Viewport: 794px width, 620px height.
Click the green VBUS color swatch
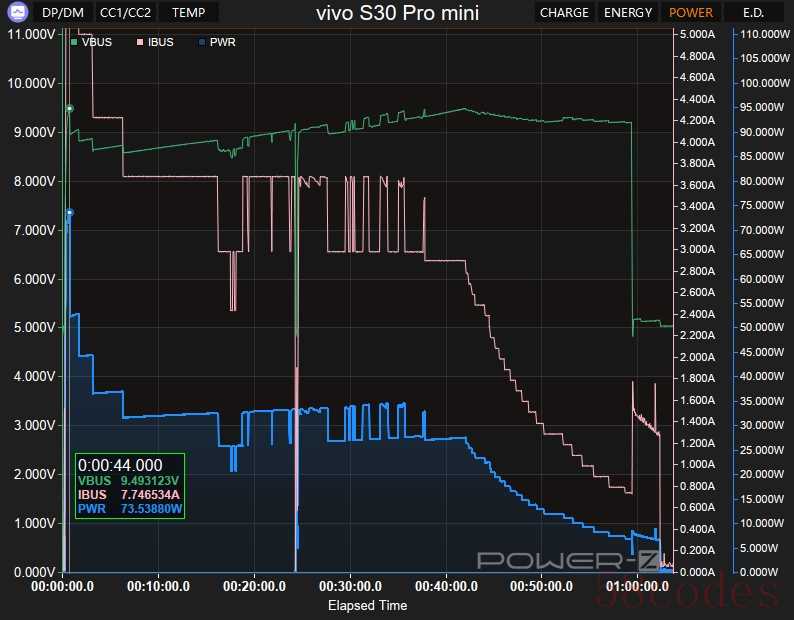[74, 42]
